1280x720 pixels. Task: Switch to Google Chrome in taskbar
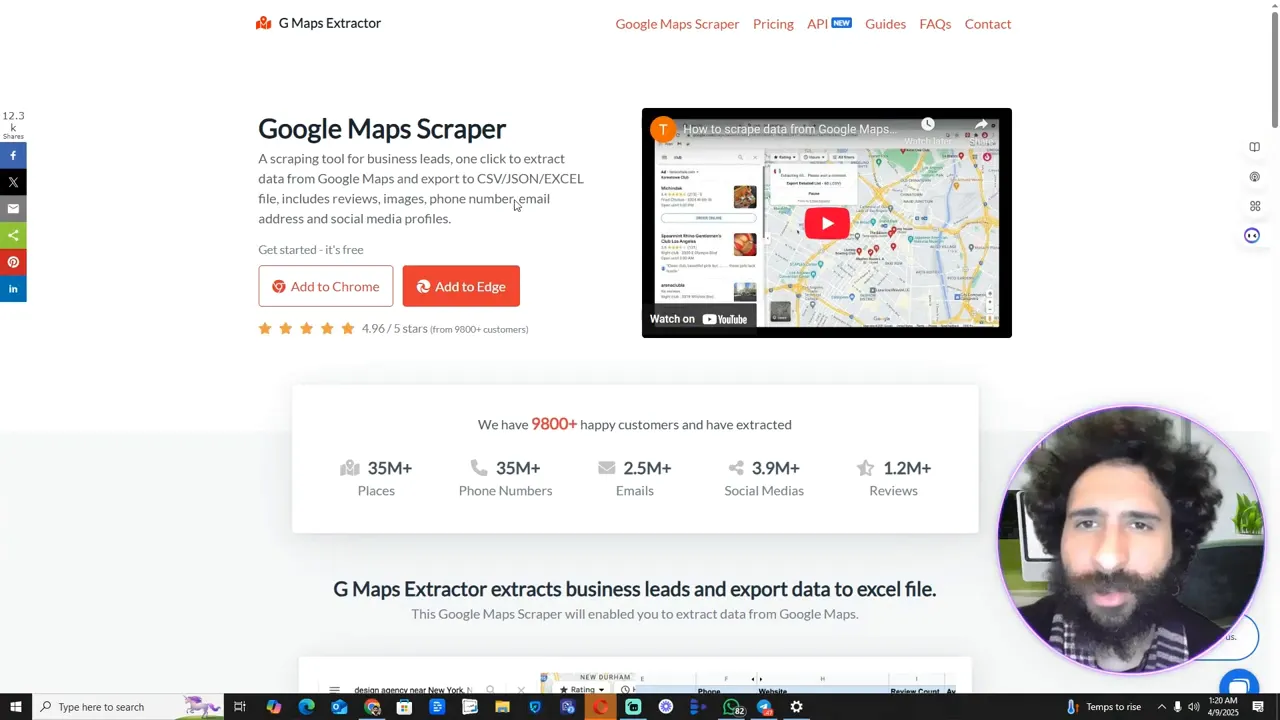pyautogui.click(x=372, y=707)
